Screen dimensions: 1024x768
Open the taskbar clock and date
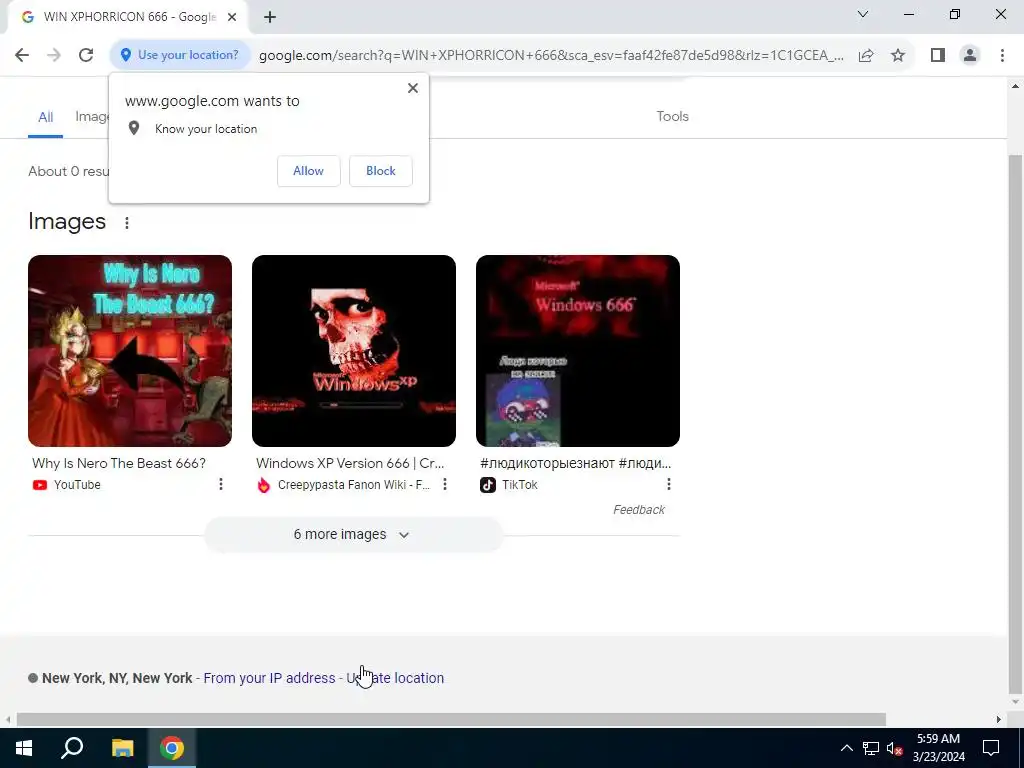pos(938,748)
